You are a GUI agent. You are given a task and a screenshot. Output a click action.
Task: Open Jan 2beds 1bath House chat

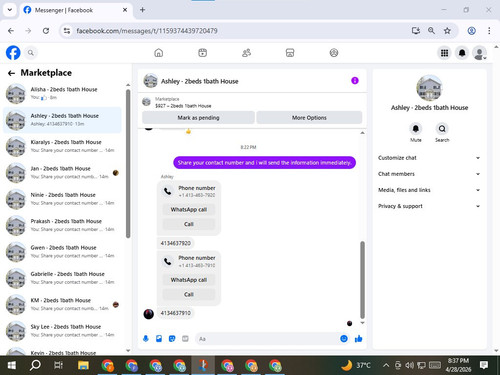[x=62, y=173]
